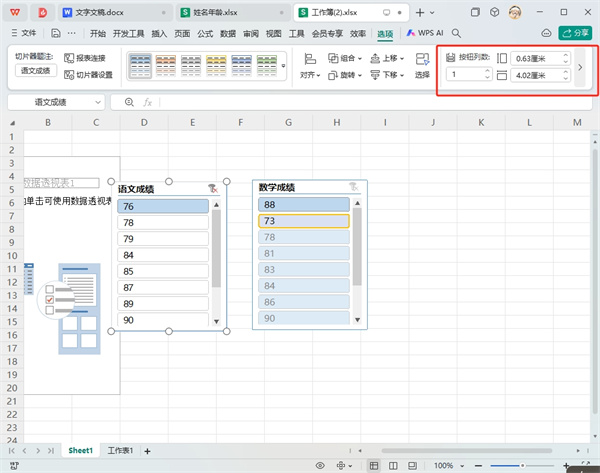
Task: Select value 88 in 数学成绩 slicer
Action: click(304, 204)
